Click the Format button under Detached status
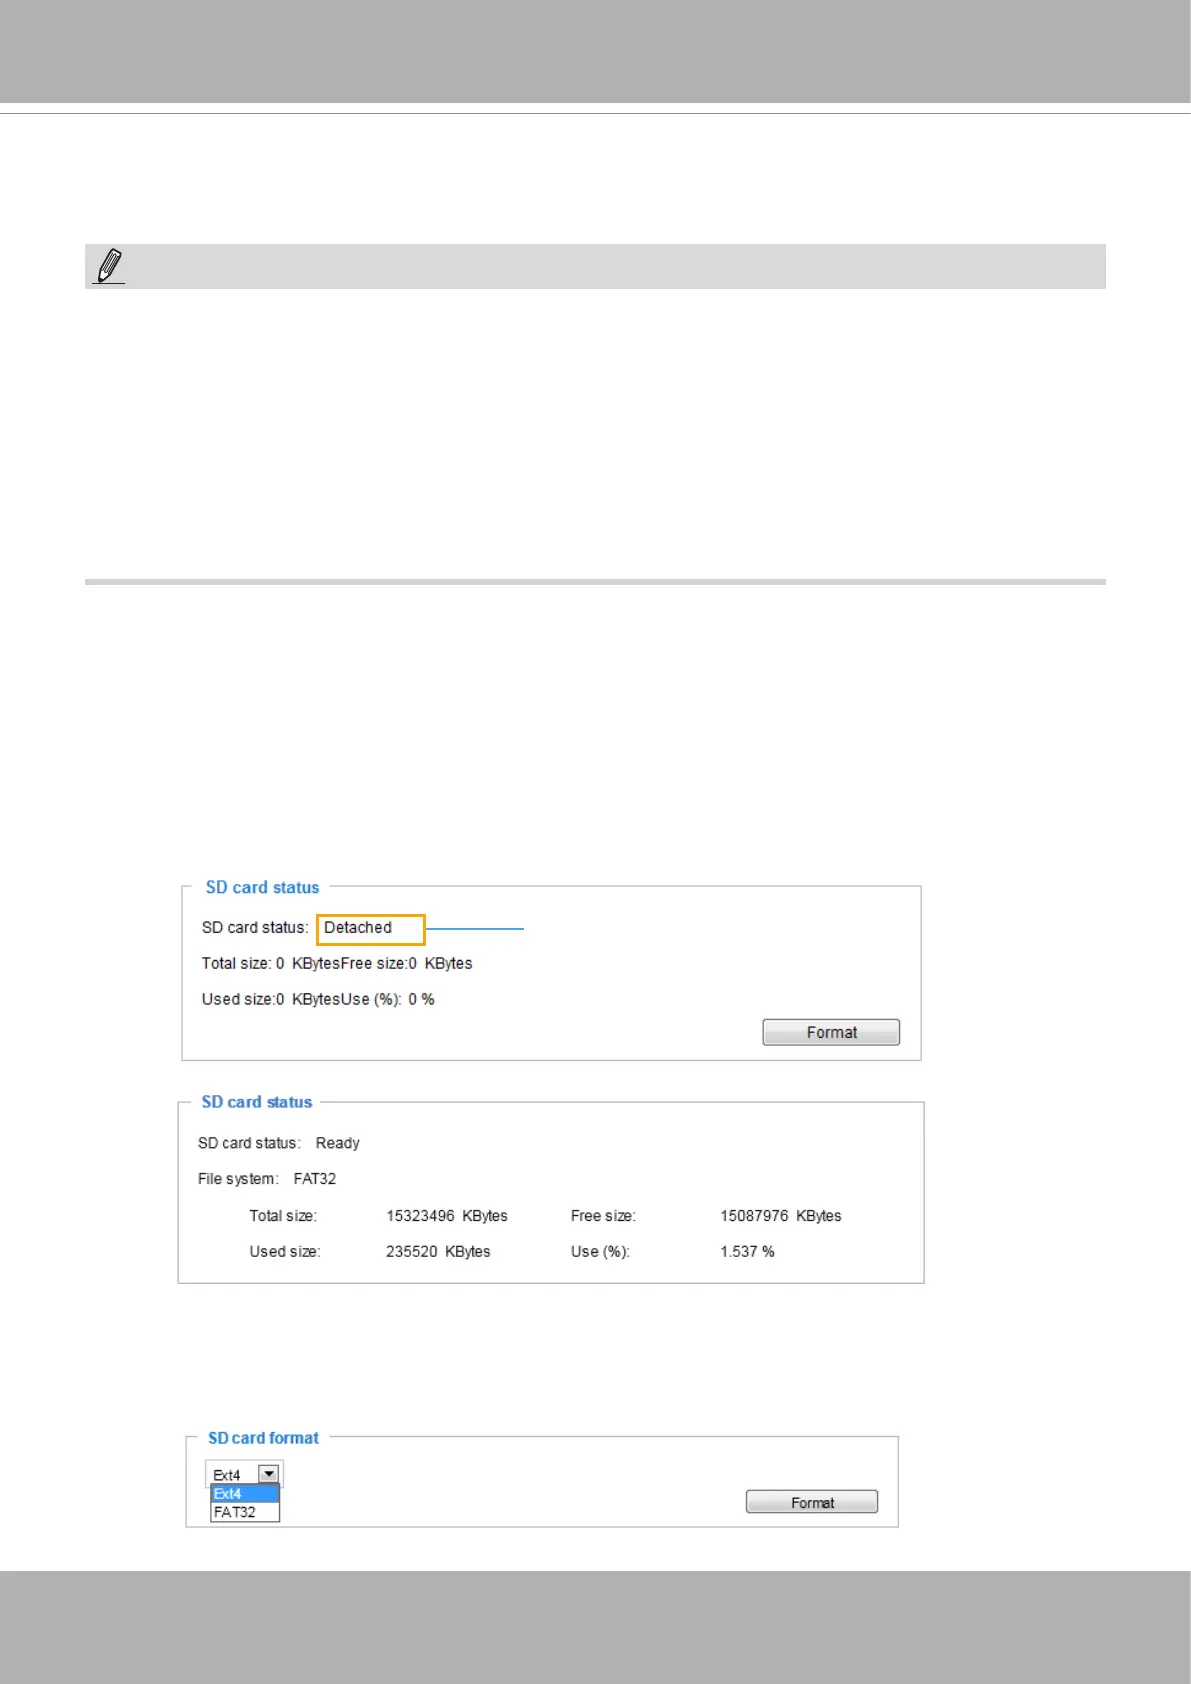Viewport: 1191px width, 1684px height. click(831, 1032)
